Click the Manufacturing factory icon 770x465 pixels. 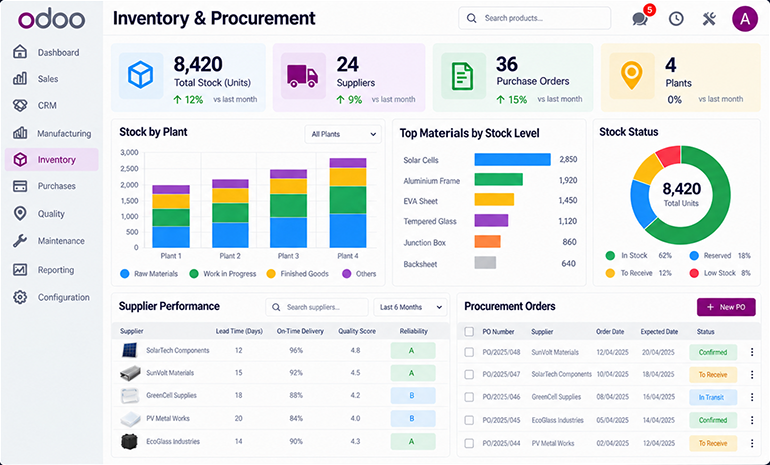20,133
